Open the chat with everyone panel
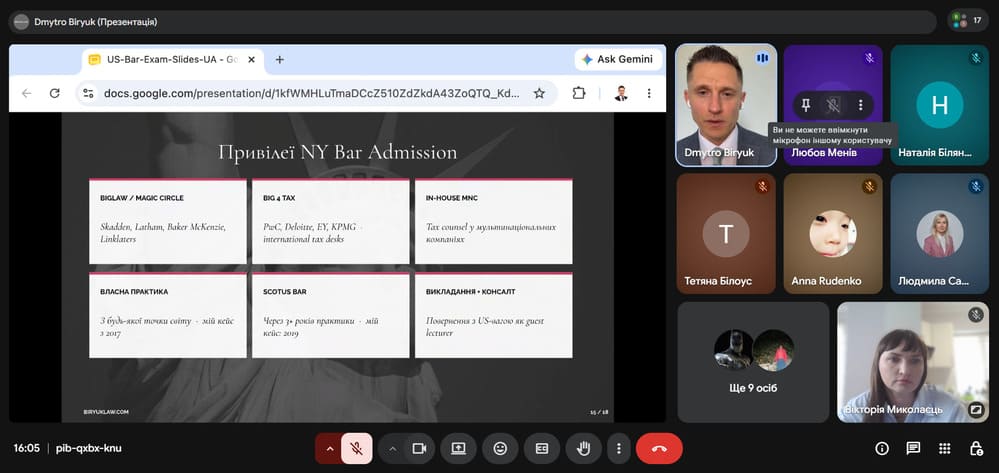Viewport: 999px width, 473px height. [913, 449]
